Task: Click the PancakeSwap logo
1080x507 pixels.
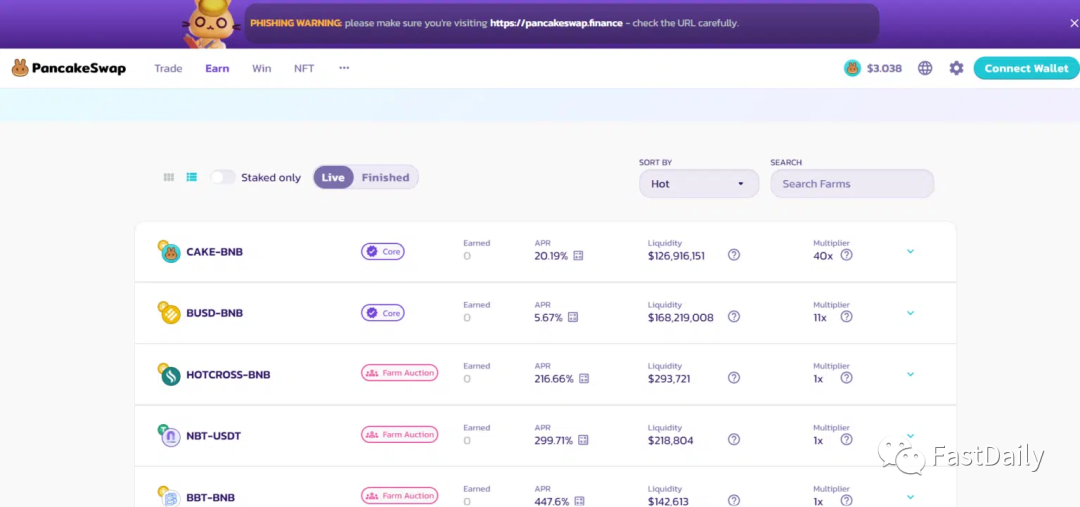Action: 69,68
